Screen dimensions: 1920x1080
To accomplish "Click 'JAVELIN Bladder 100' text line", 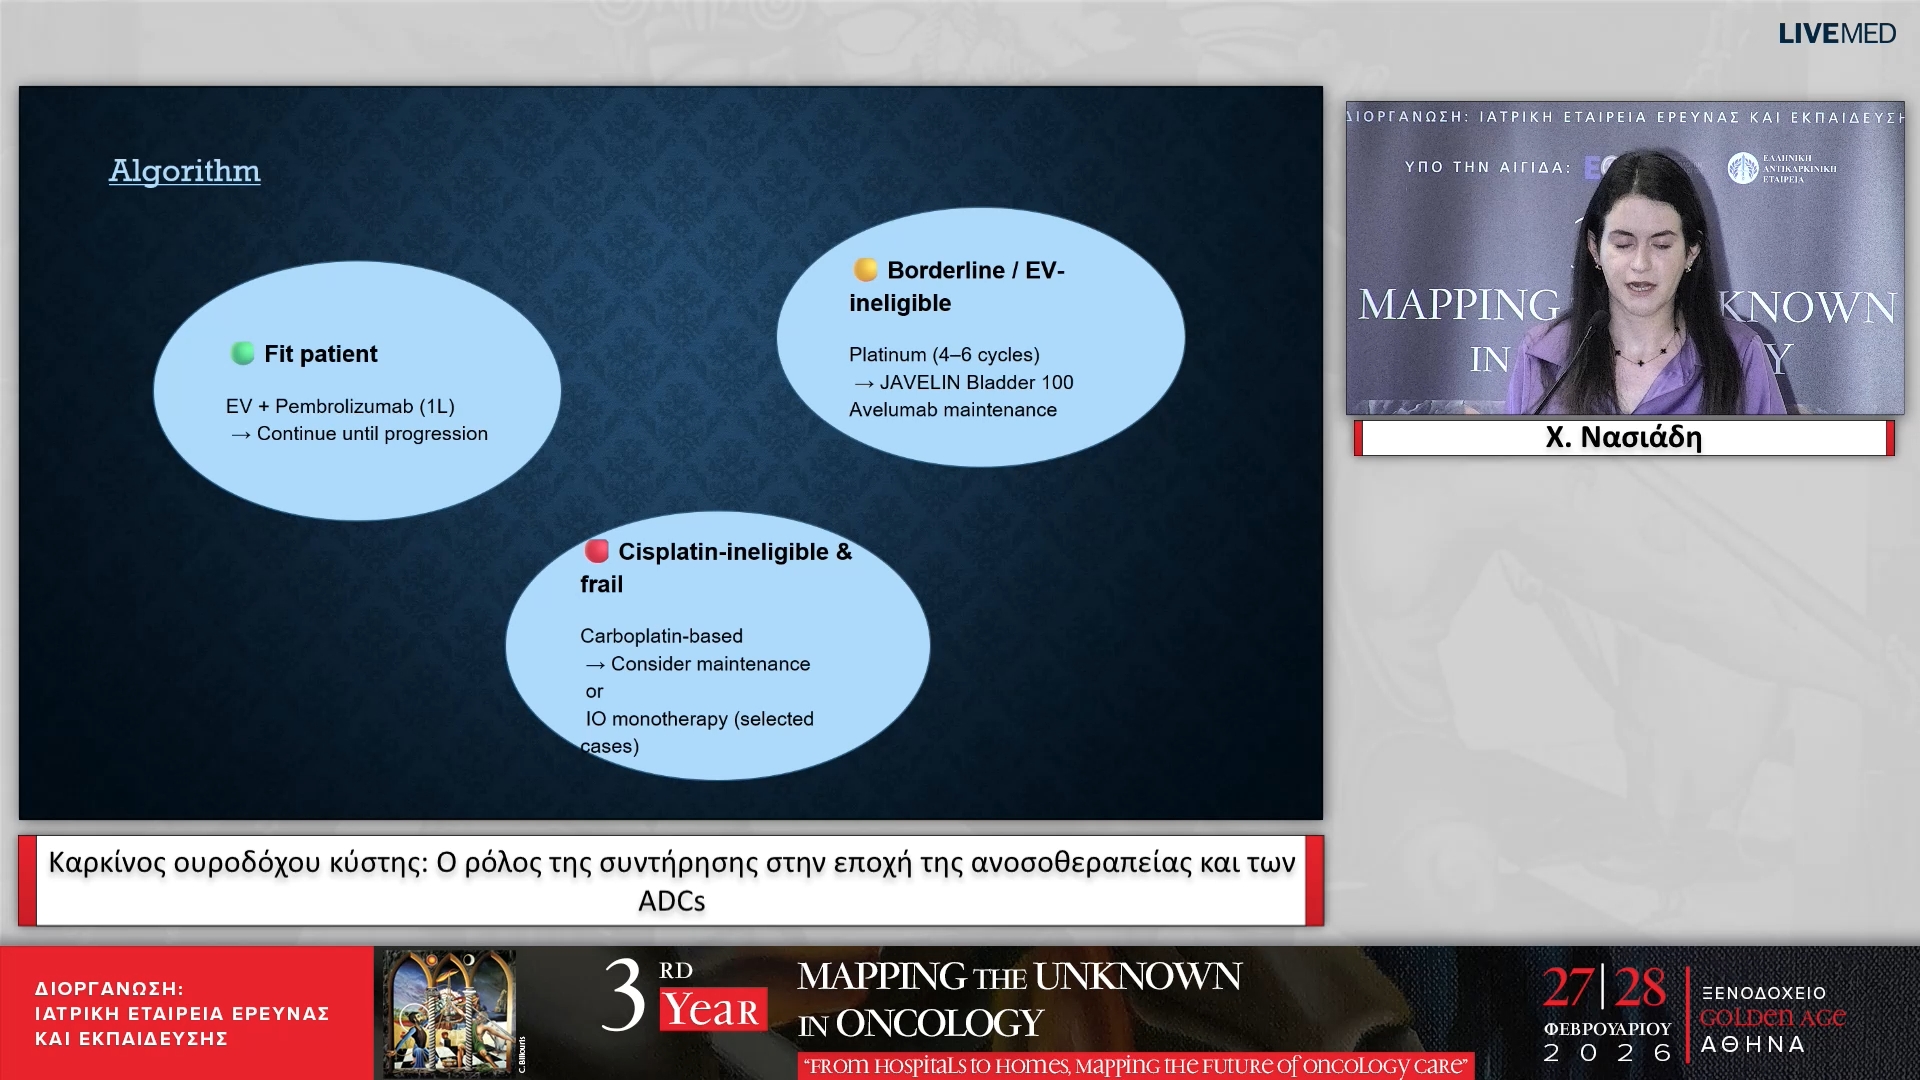I will [x=975, y=382].
